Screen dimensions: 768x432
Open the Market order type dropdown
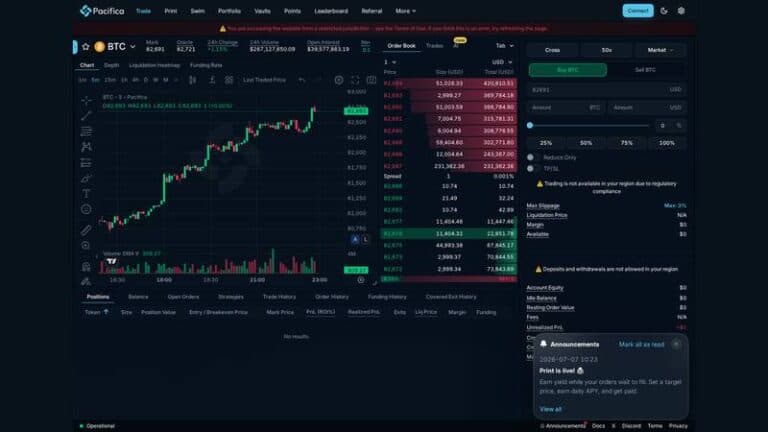tap(660, 50)
